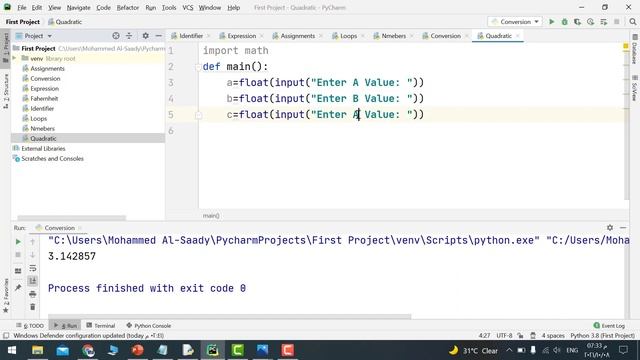Rerun program in Run panel
The height and width of the screenshot is (360, 640).
point(18,242)
